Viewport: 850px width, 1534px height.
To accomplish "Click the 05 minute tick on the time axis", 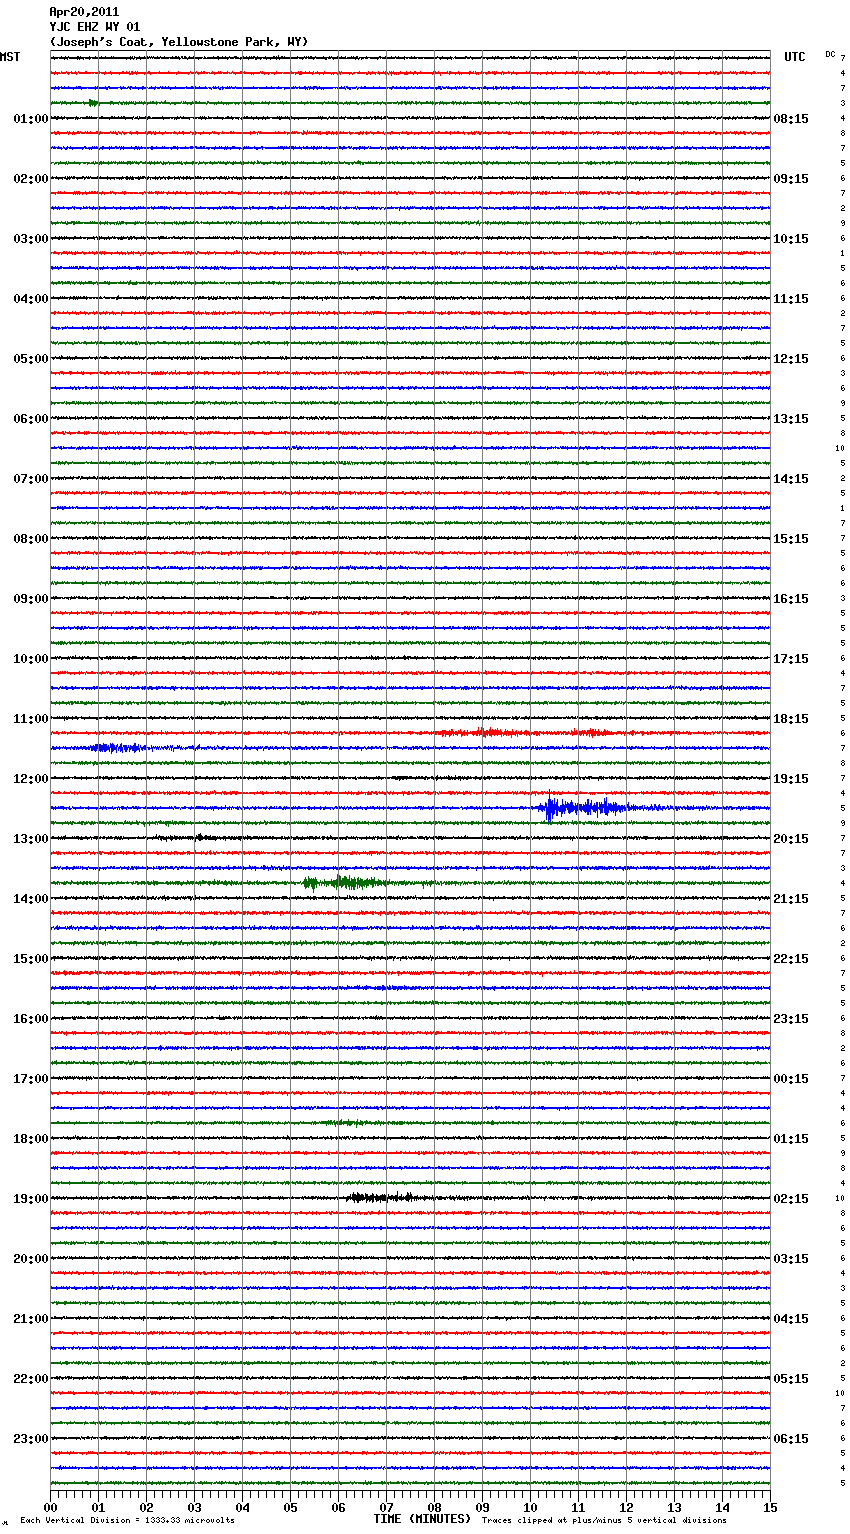I will point(290,1507).
